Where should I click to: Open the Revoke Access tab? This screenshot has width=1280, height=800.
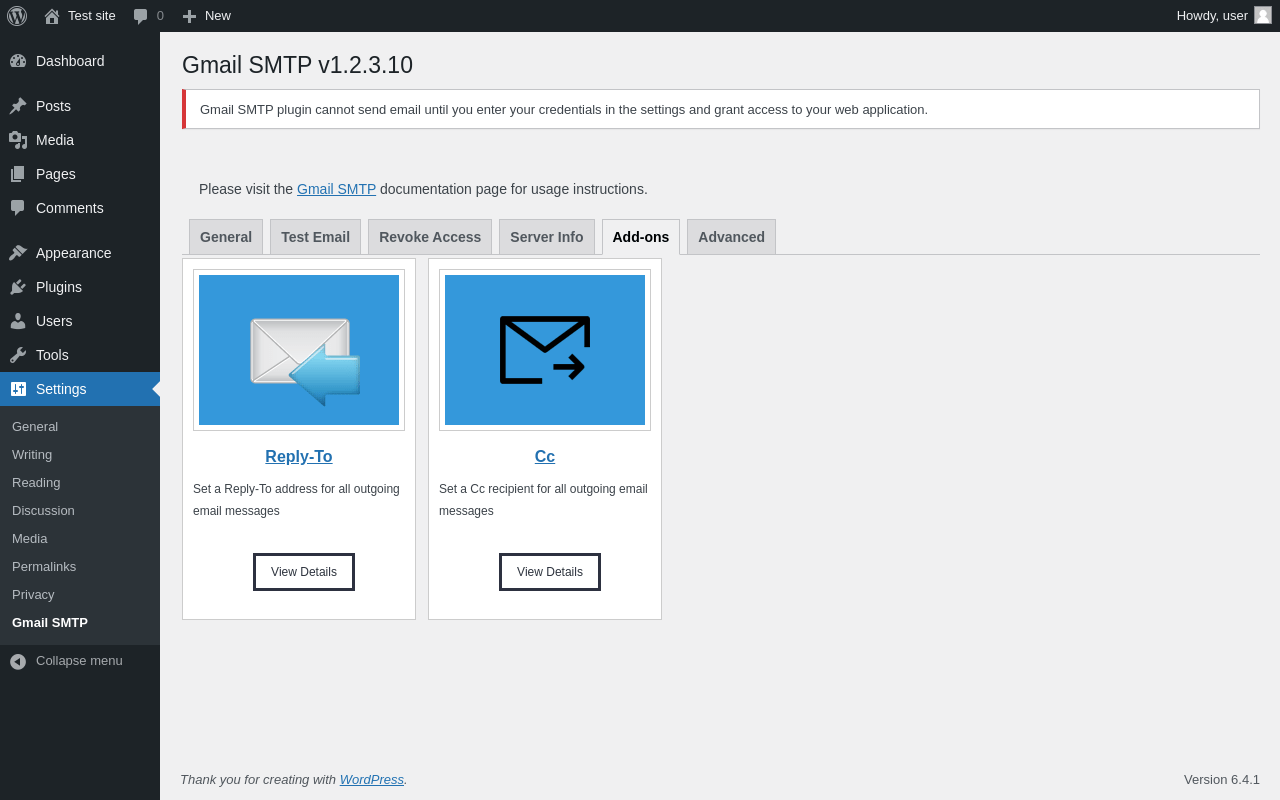[x=430, y=237]
